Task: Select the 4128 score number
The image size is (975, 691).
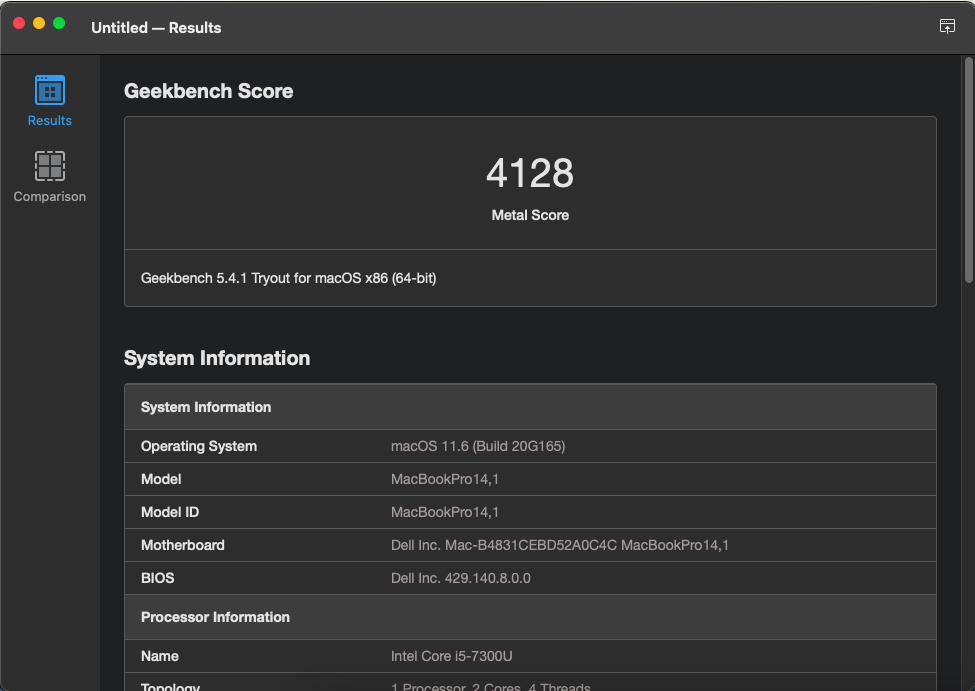Action: click(530, 173)
